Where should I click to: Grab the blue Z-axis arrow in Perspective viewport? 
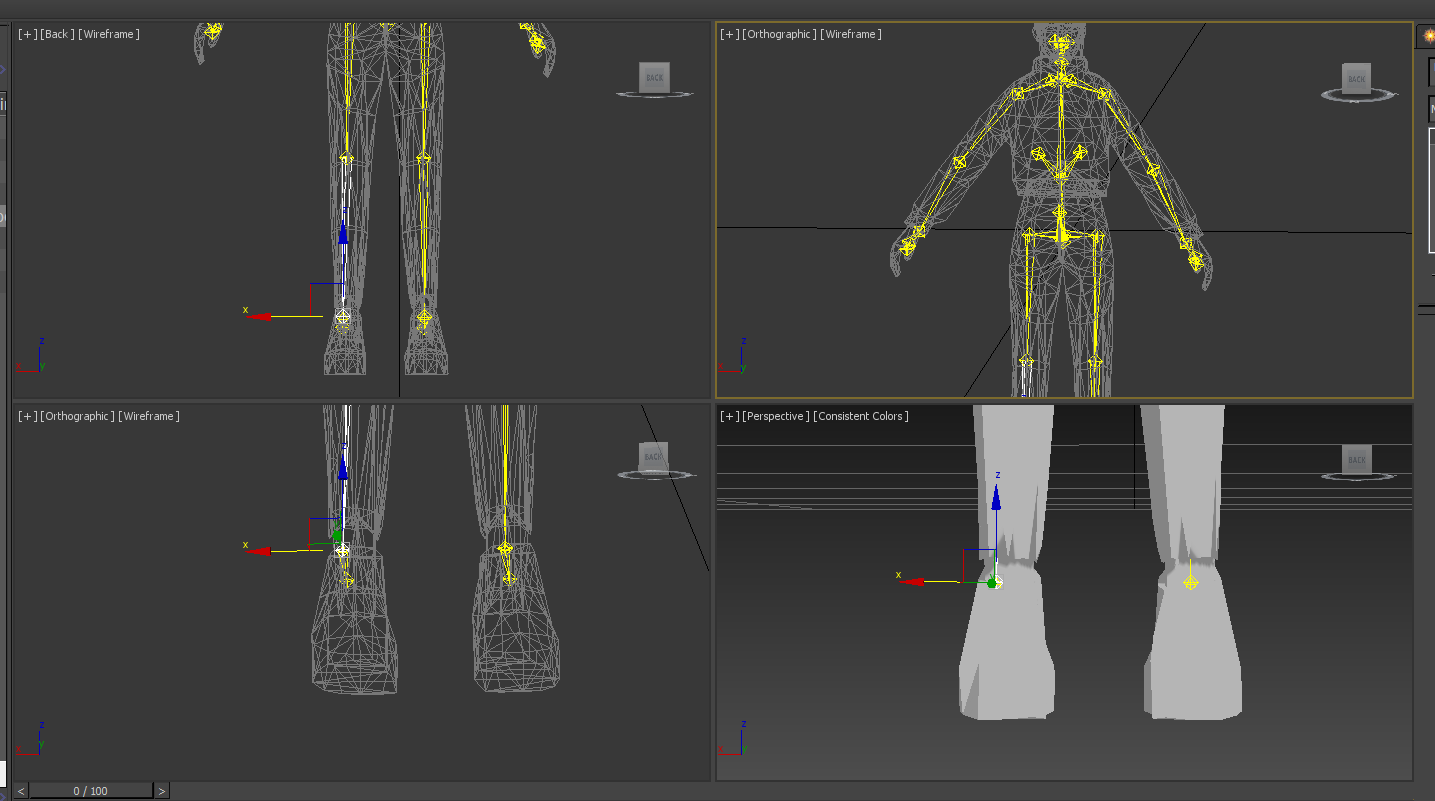[x=996, y=497]
